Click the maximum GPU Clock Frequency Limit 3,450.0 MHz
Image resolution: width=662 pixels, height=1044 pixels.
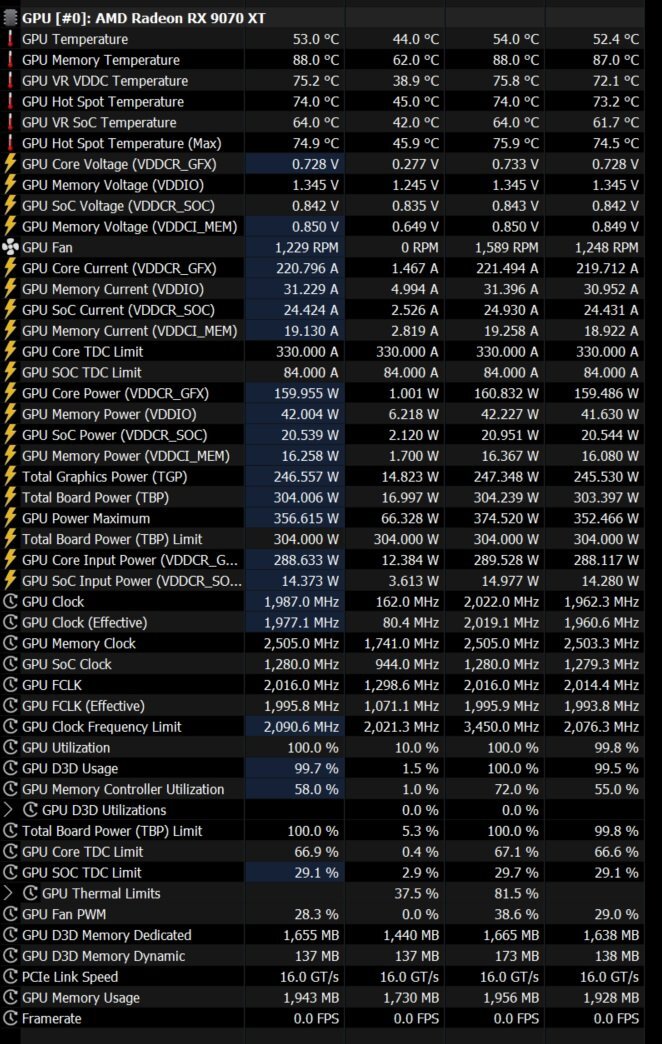(x=501, y=727)
